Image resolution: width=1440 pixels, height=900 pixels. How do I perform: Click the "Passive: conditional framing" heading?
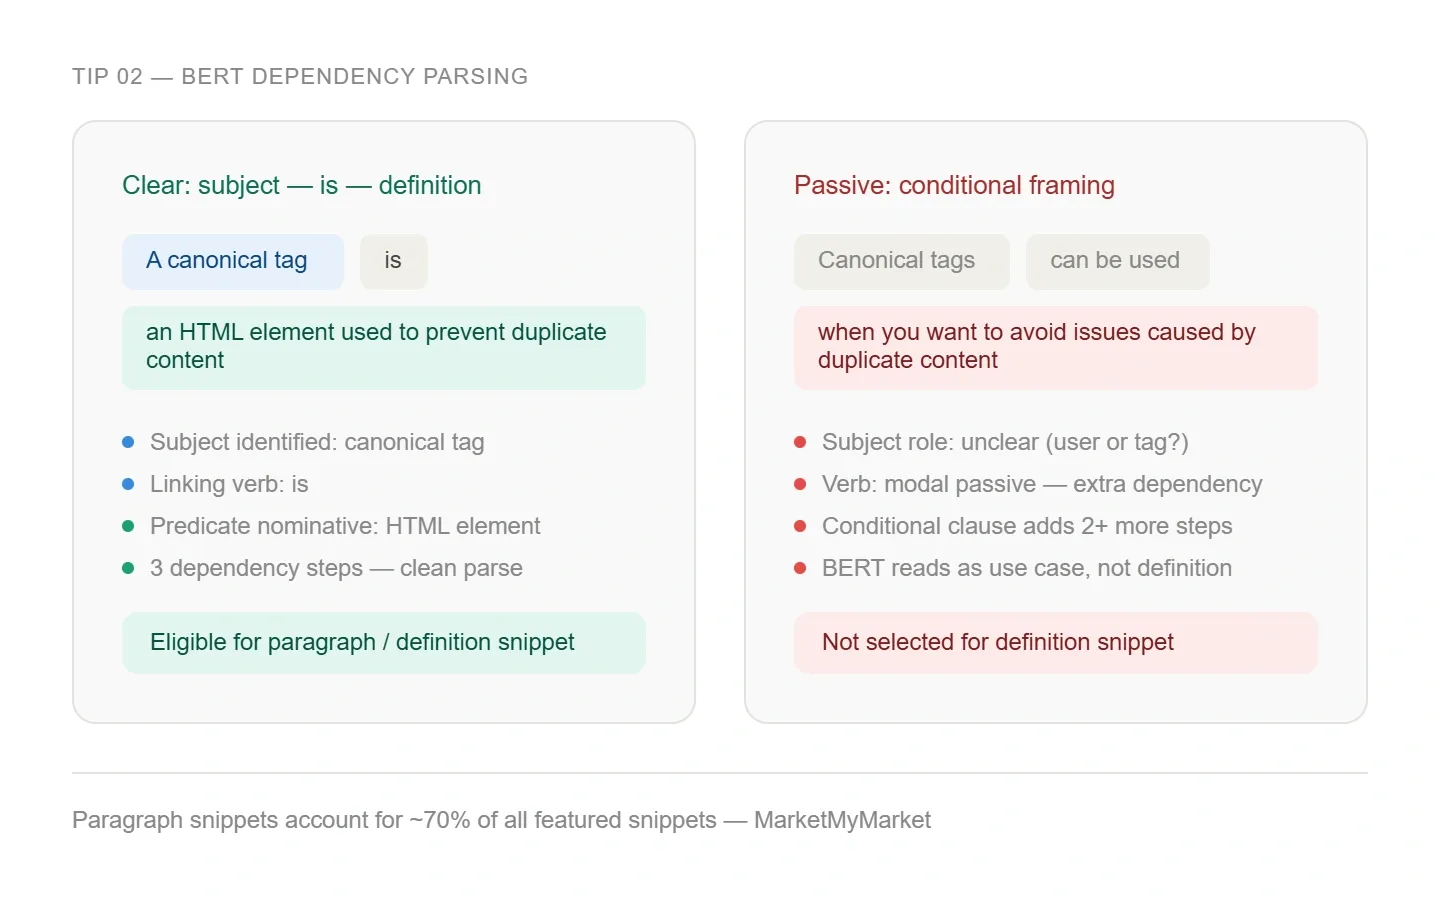pyautogui.click(x=954, y=185)
